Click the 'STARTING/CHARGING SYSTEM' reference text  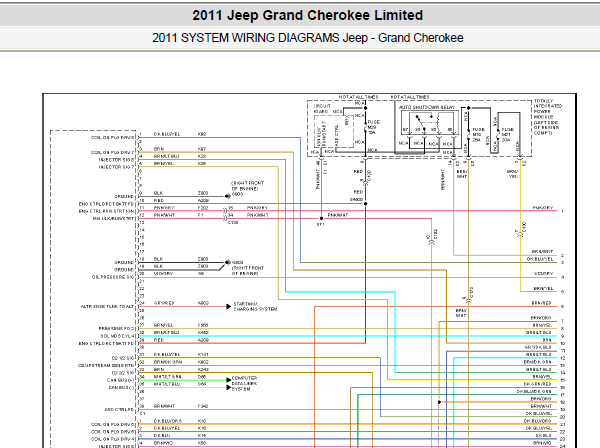tap(255, 306)
